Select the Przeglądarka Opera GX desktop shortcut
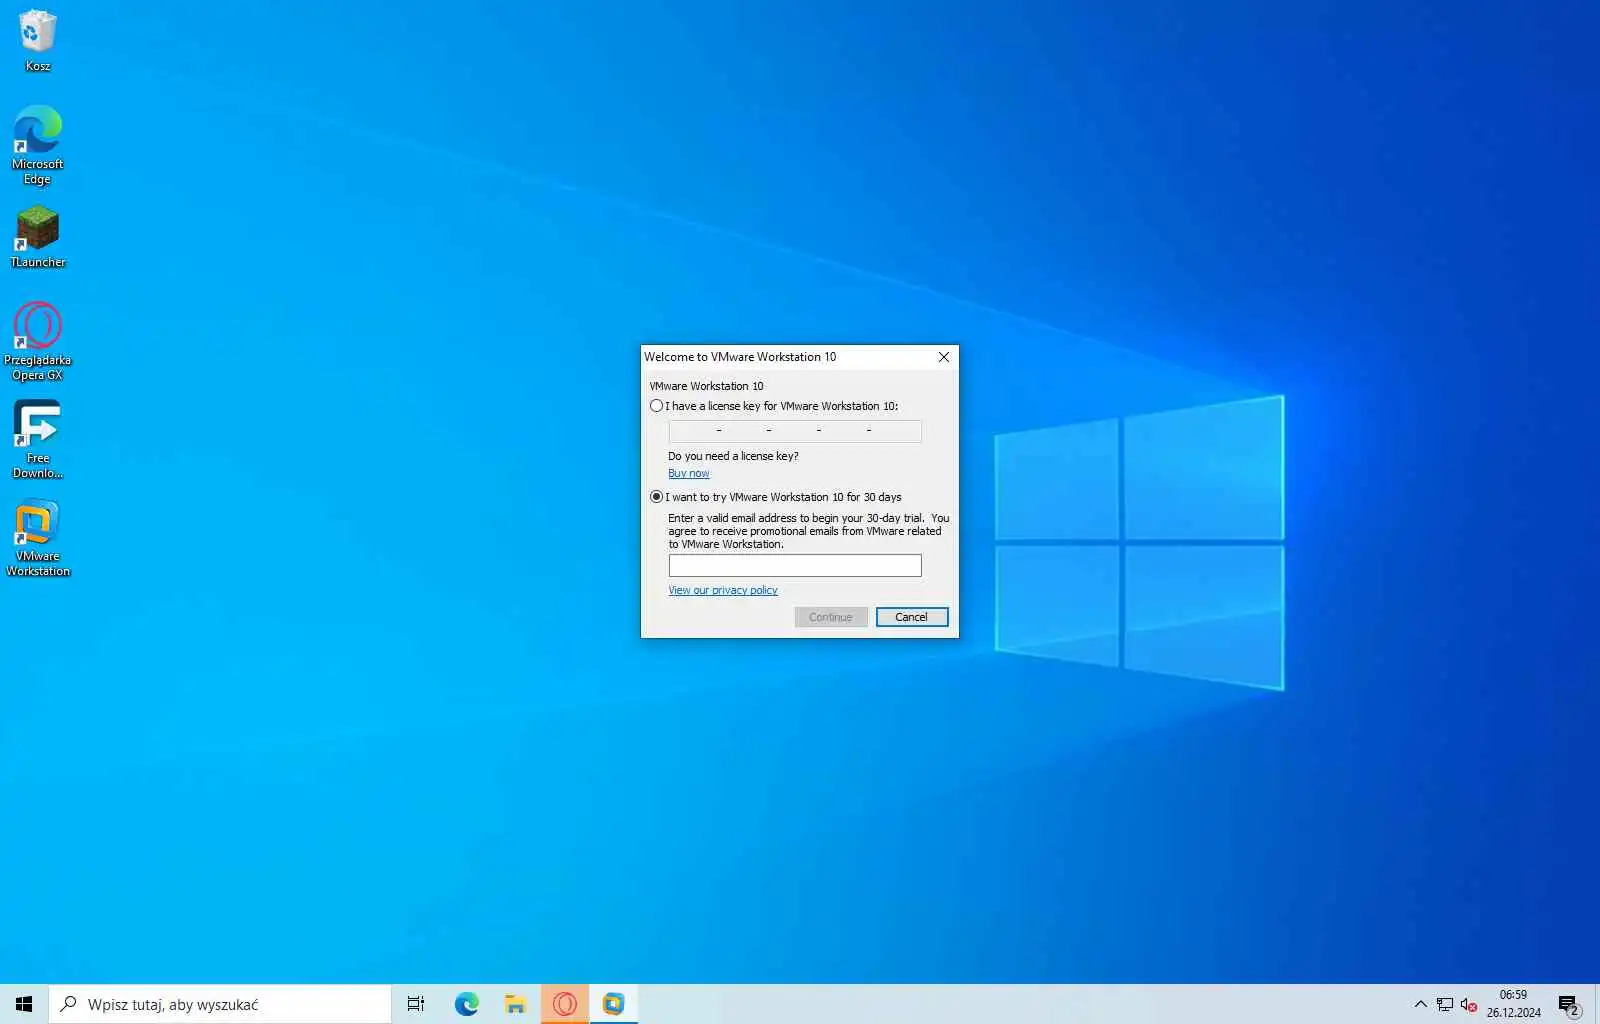 coord(37,341)
